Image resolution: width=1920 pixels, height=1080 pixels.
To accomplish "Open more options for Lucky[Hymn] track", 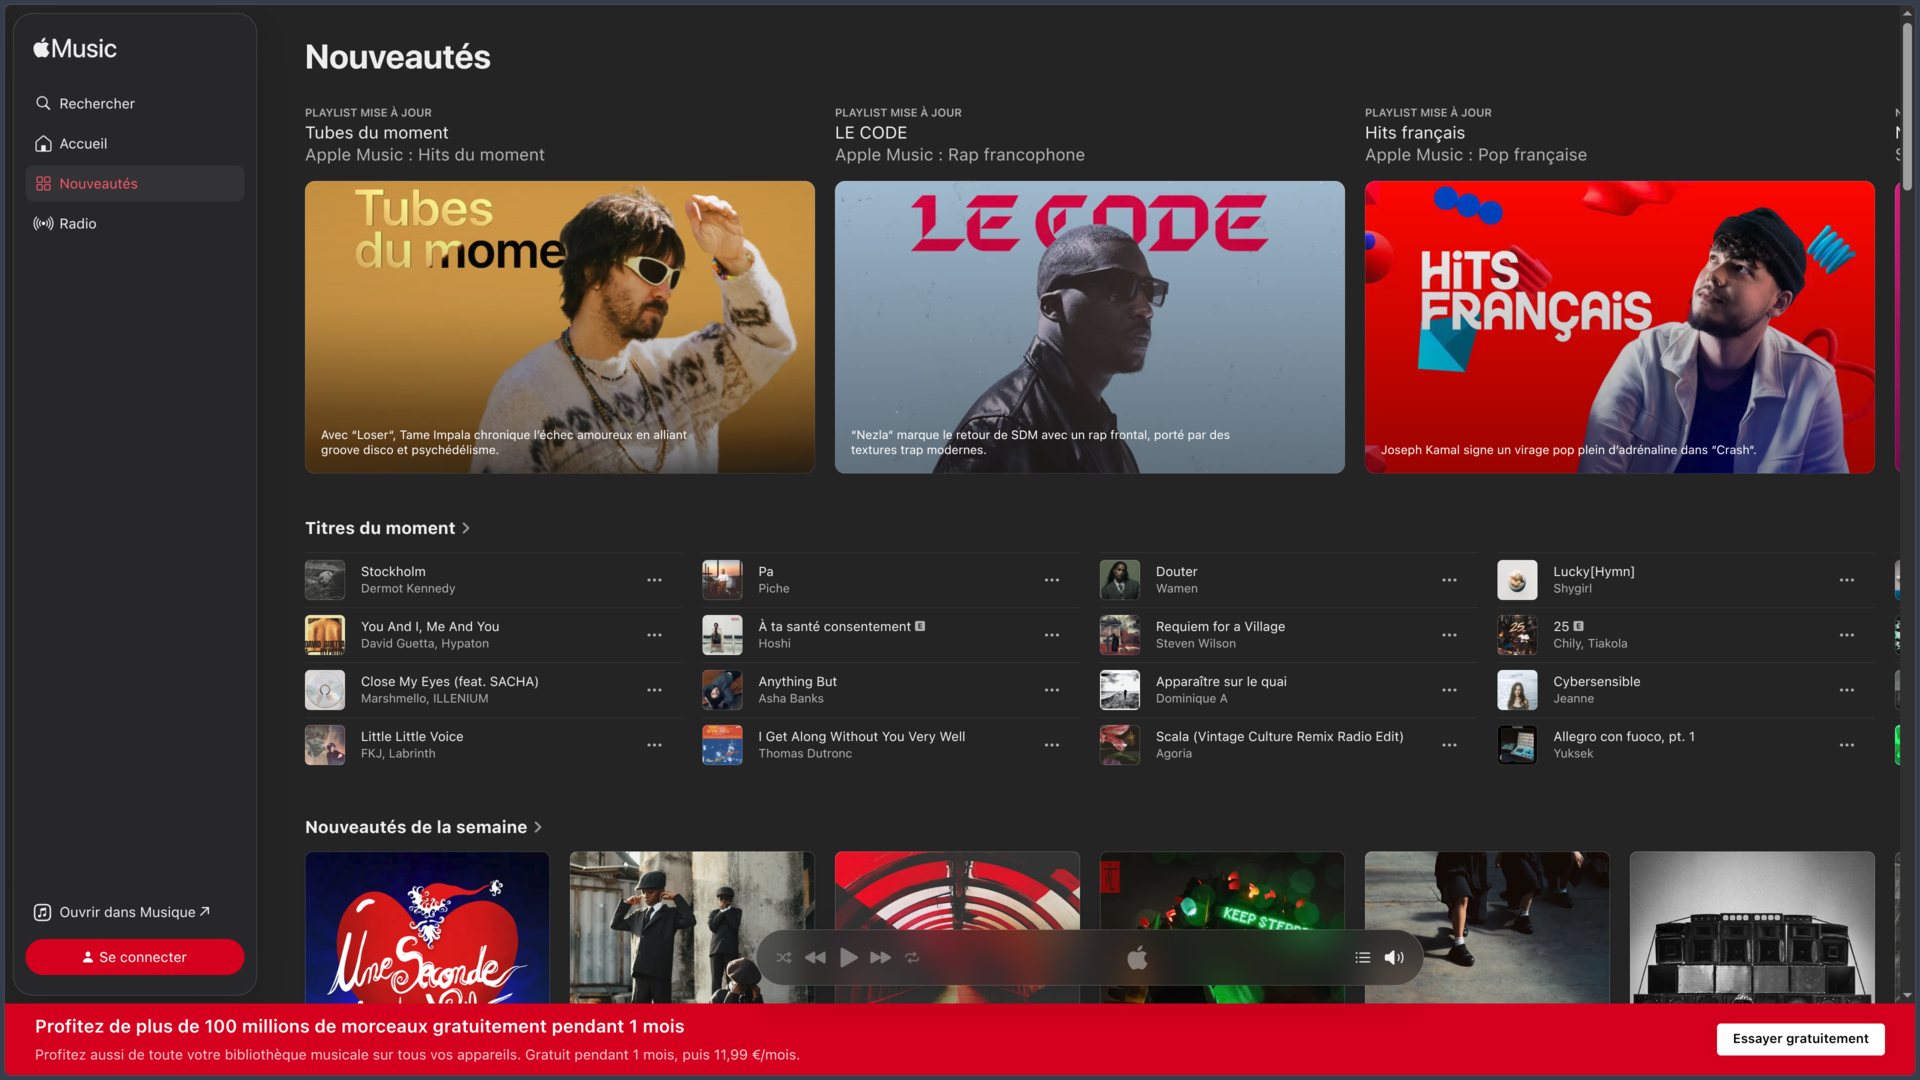I will (x=1847, y=580).
